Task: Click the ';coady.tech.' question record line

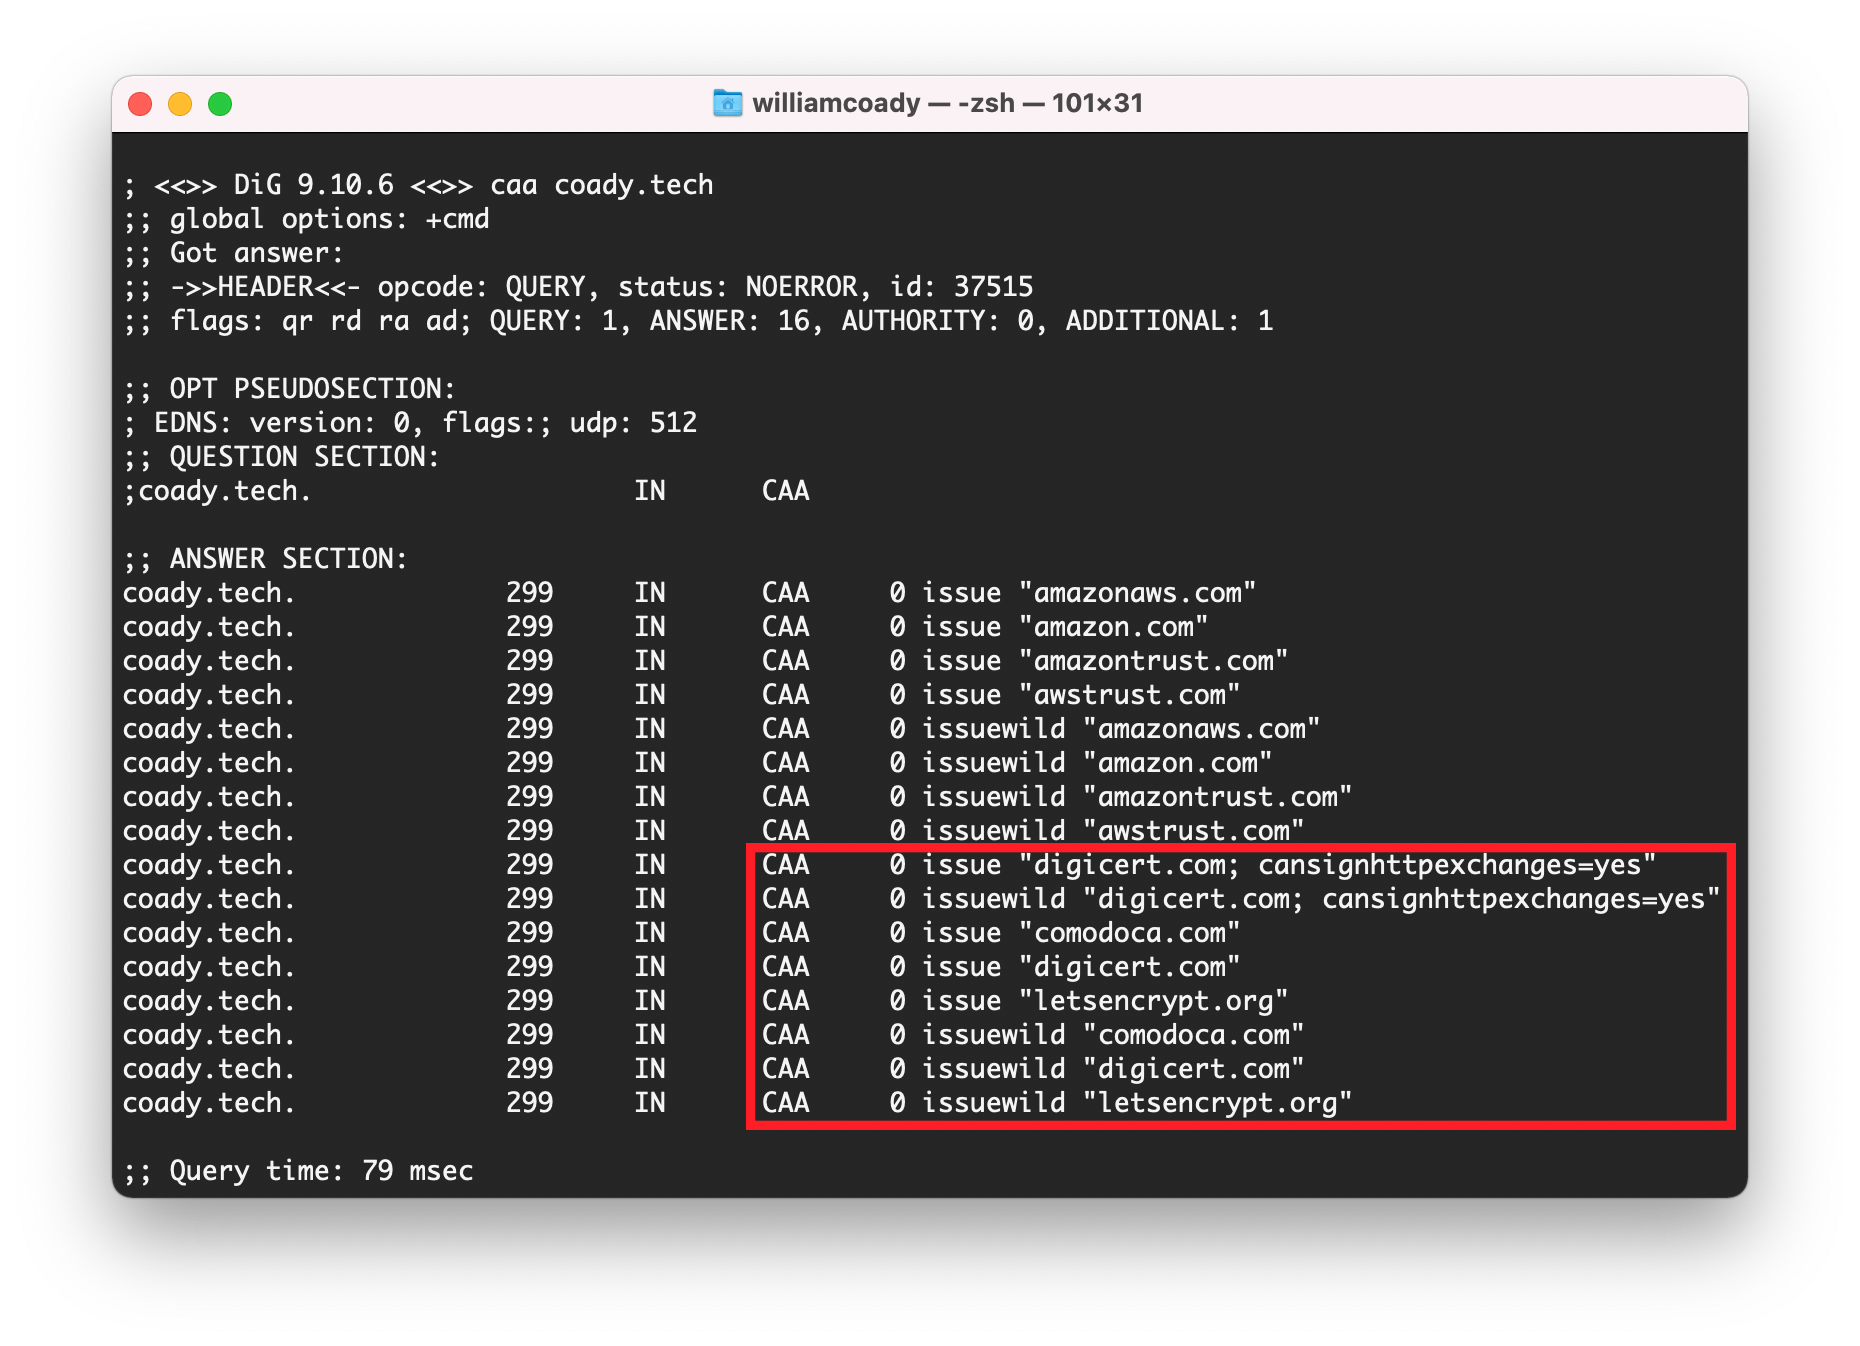Action: (466, 491)
